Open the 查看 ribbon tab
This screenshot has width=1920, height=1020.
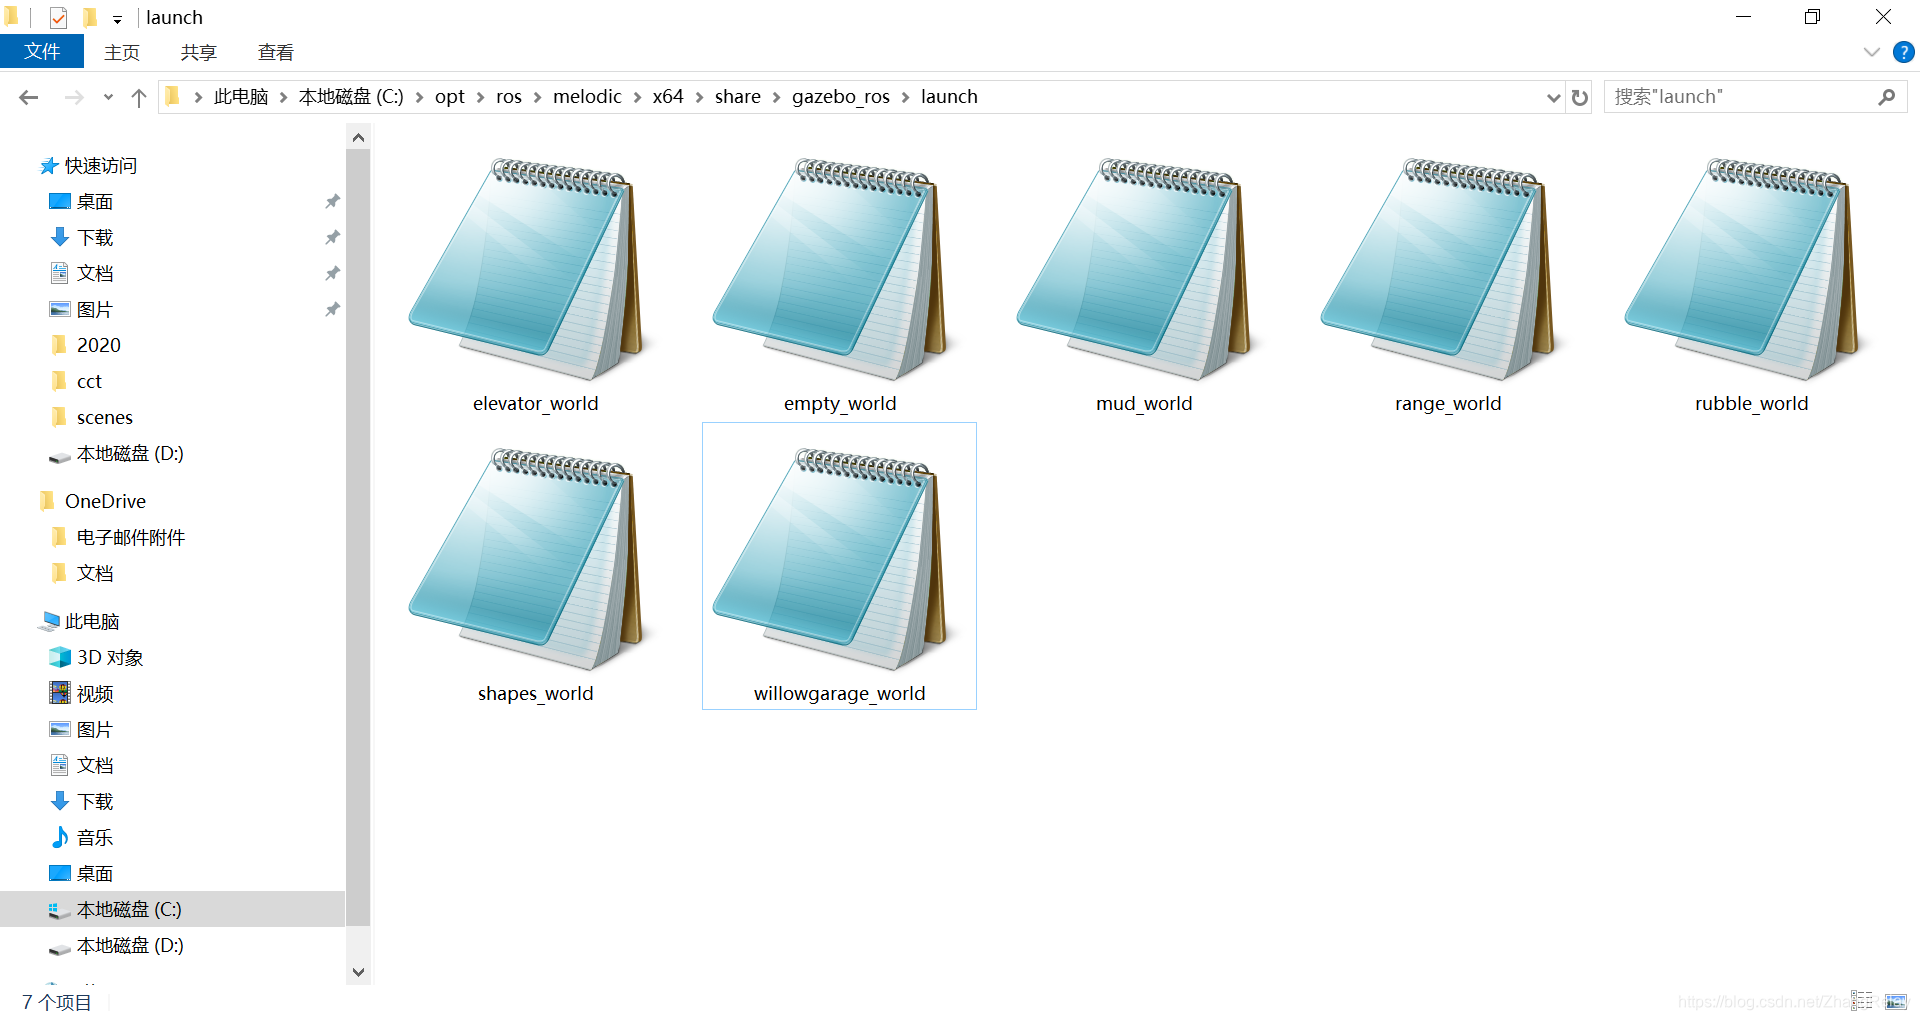click(276, 52)
